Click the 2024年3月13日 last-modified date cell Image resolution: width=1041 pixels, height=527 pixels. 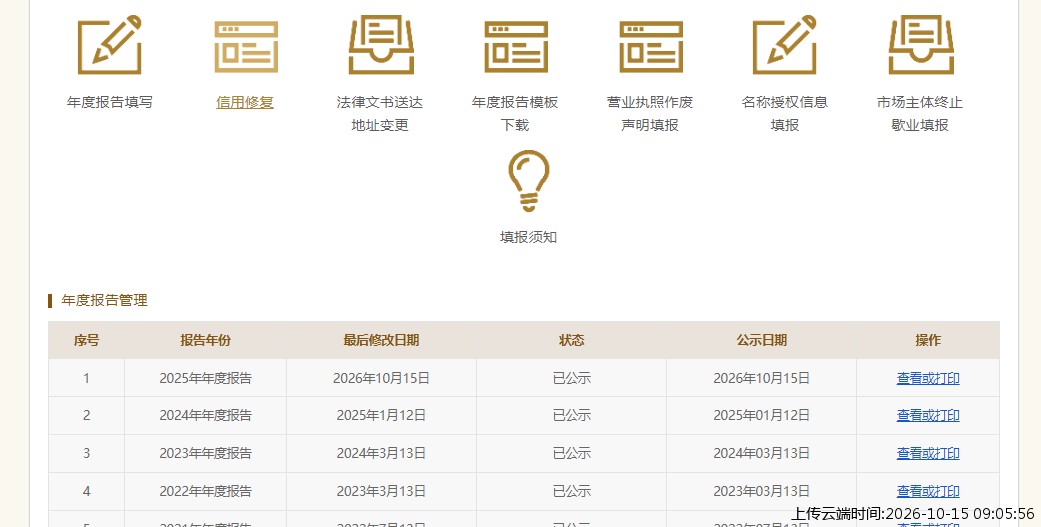pos(381,453)
